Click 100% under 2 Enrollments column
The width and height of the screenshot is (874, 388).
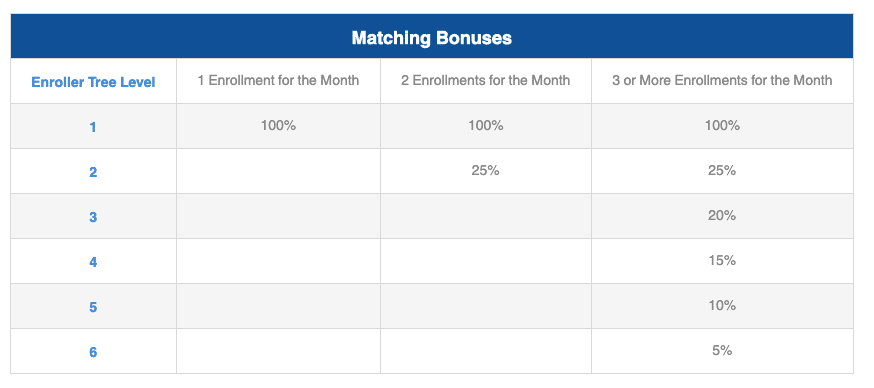(x=485, y=125)
